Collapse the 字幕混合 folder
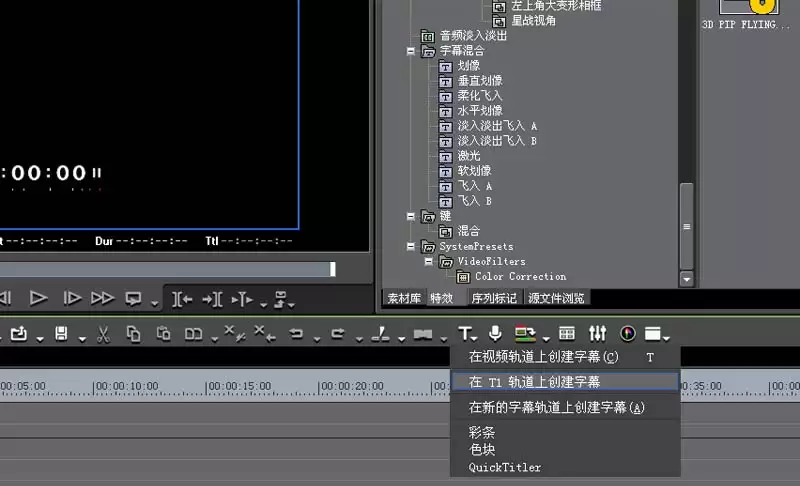The image size is (800, 486). (x=411, y=51)
